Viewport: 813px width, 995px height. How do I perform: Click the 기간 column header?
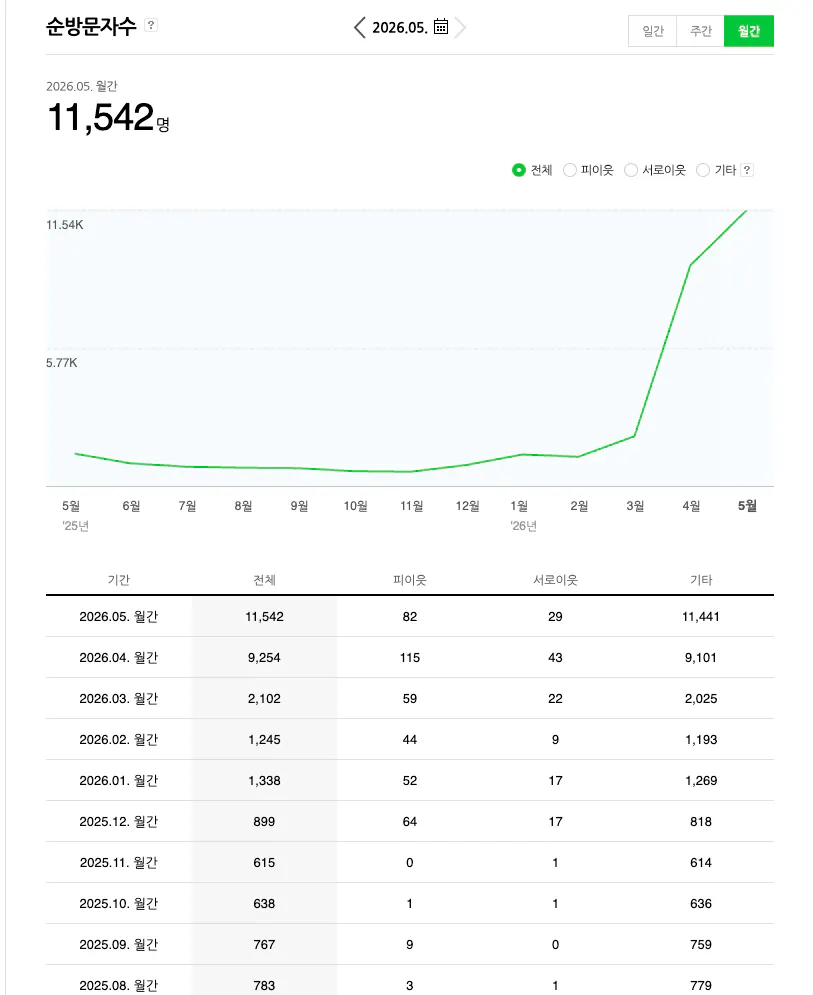pyautogui.click(x=119, y=579)
